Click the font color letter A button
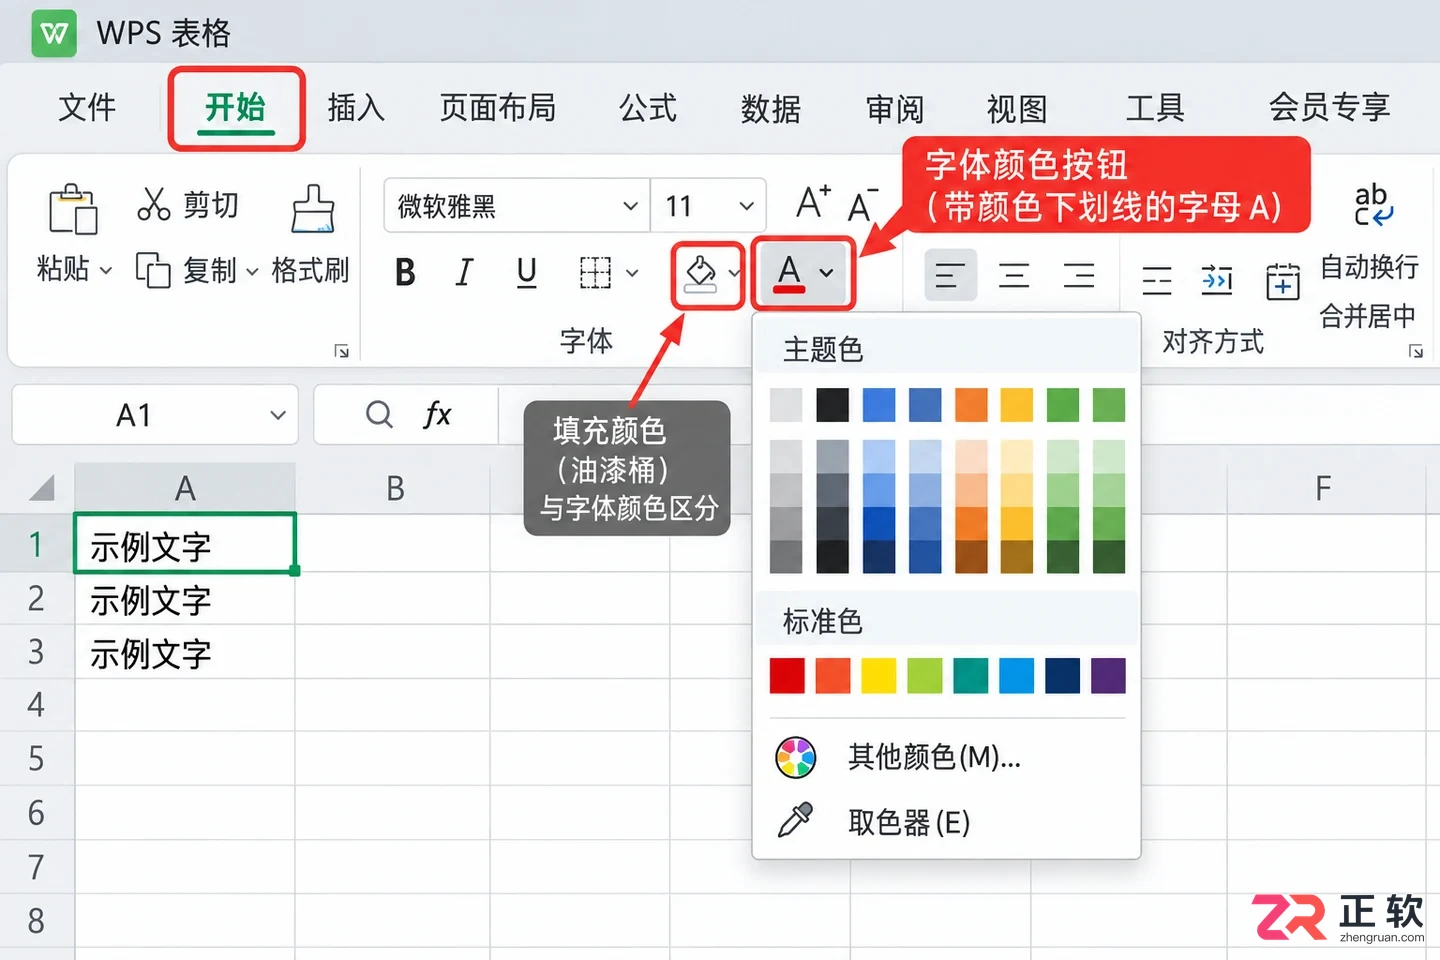The height and width of the screenshot is (960, 1440). 789,273
